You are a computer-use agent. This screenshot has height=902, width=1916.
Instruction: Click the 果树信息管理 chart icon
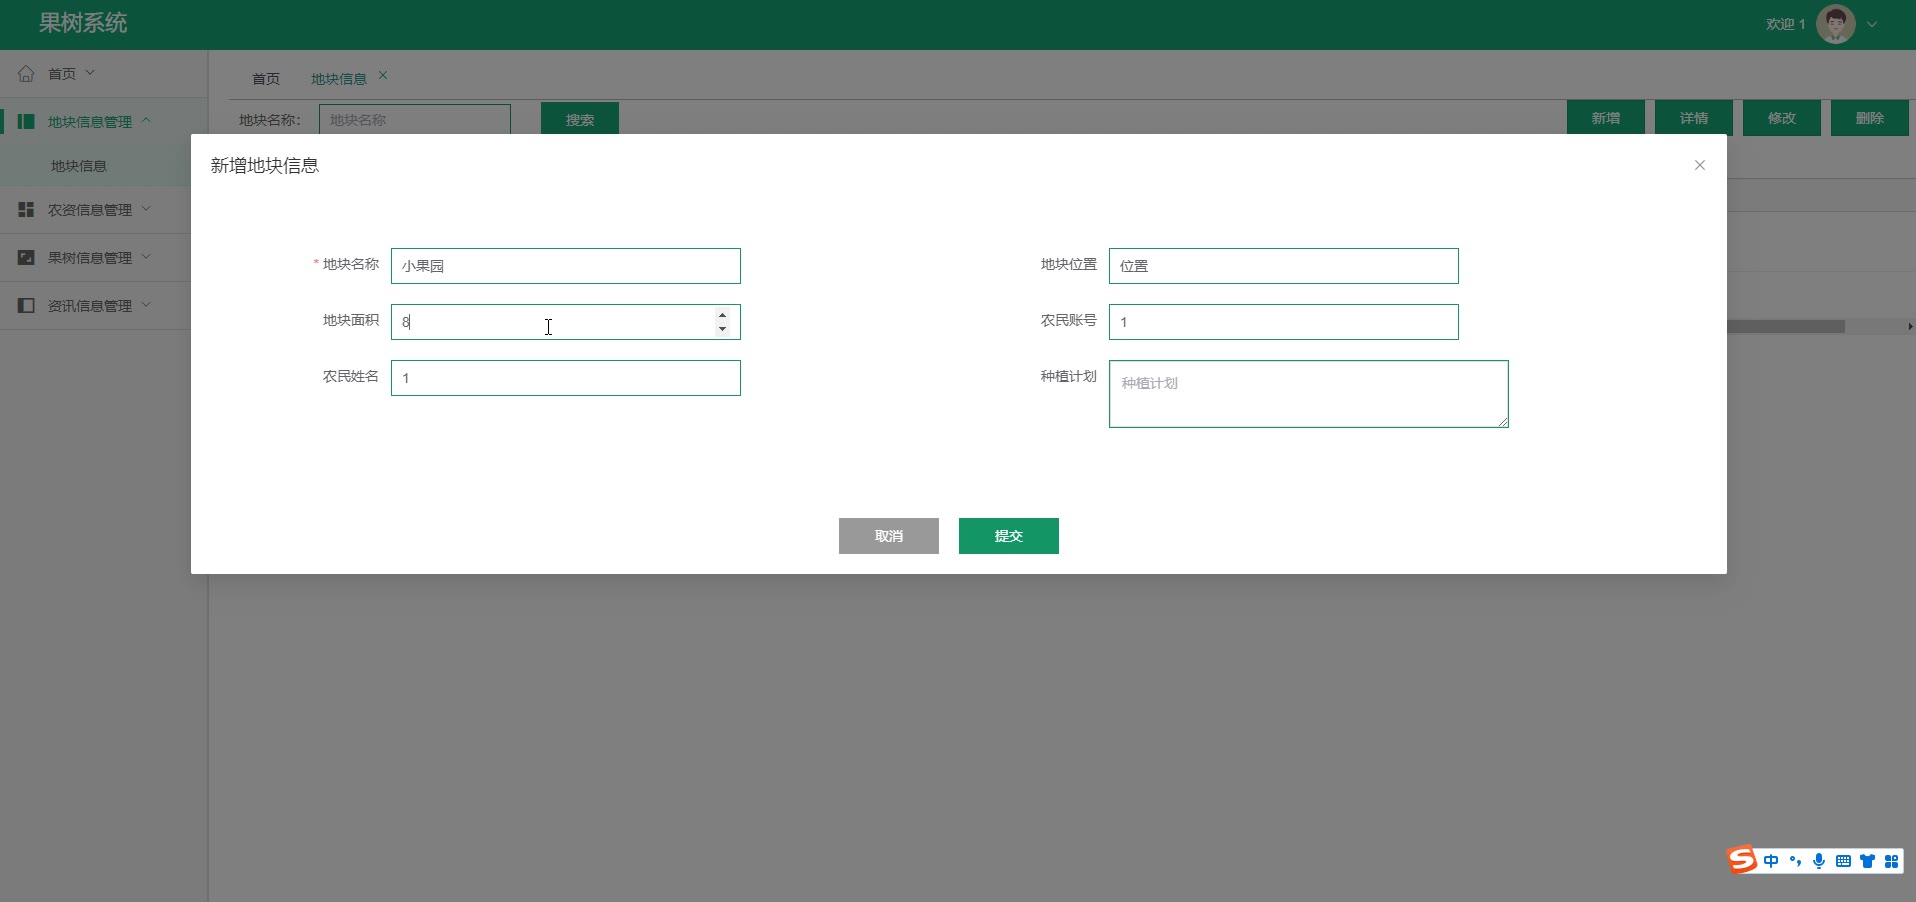[26, 258]
